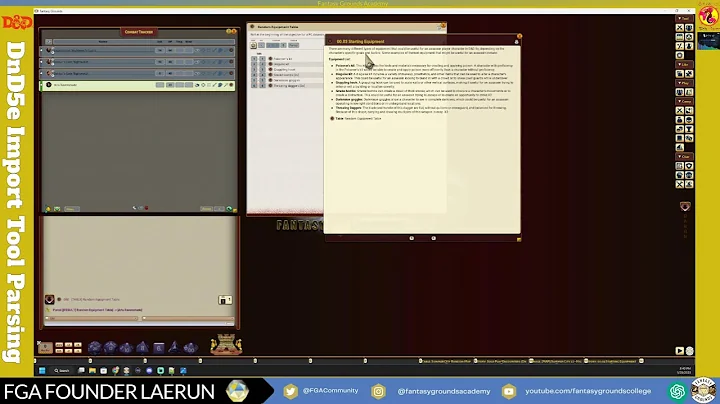Click the chalice icon in the Campaign section
Screen dimensions: 720x404
pyautogui.click(x=689, y=129)
